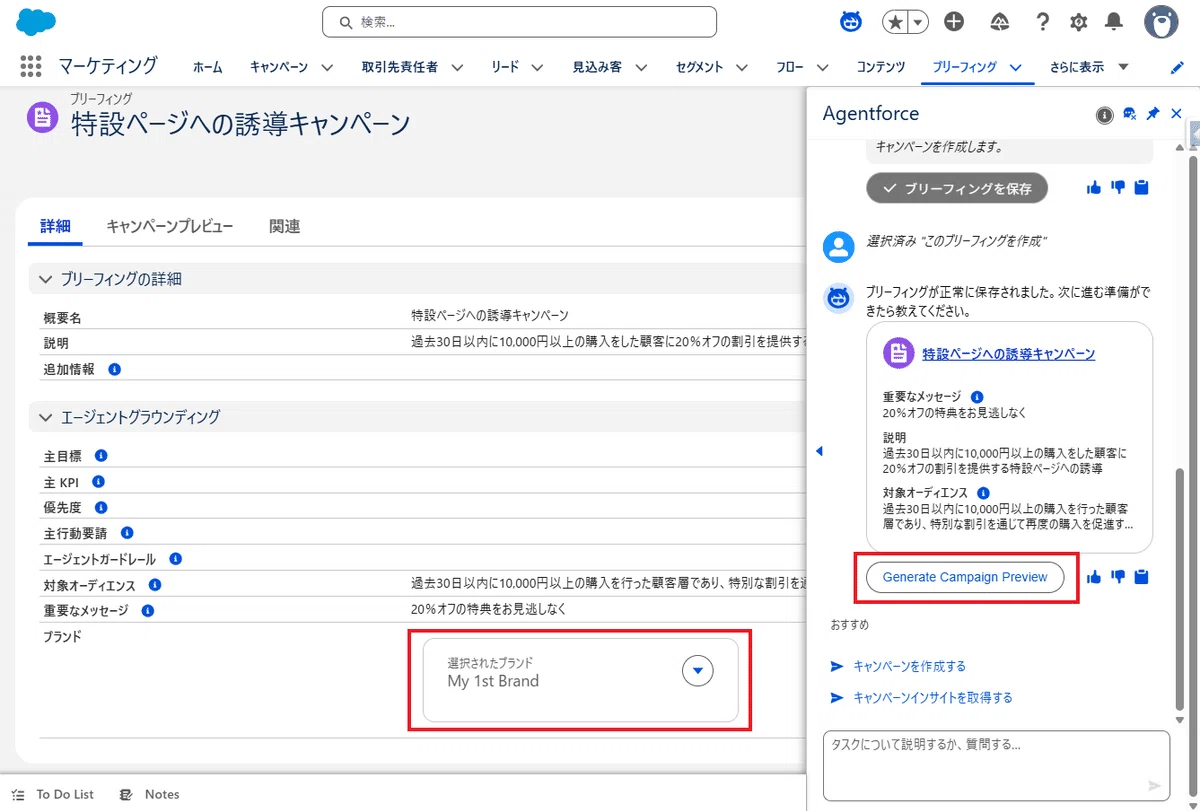Click the Salesforce cloud logo
This screenshot has height=811, width=1200.
(x=36, y=21)
